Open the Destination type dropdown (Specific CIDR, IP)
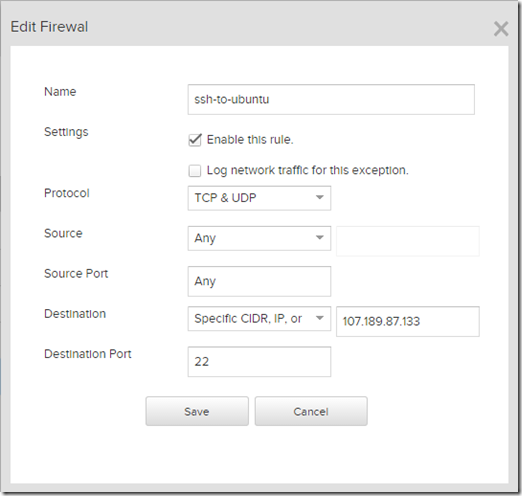This screenshot has height=496, width=522. pyautogui.click(x=259, y=319)
